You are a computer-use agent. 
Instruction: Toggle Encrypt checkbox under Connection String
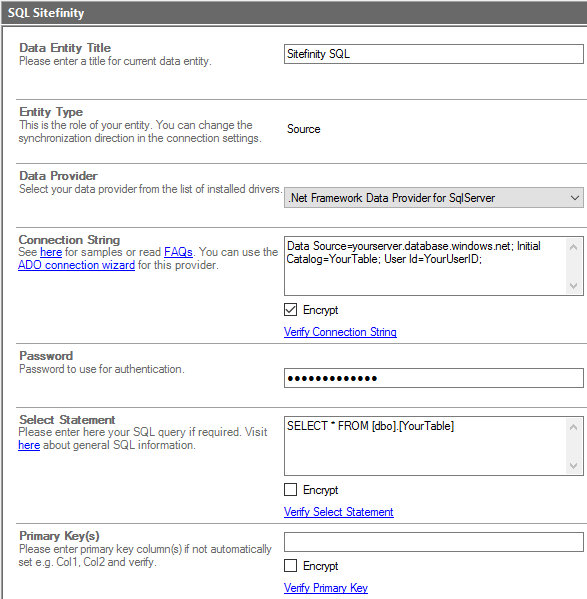[x=290, y=309]
